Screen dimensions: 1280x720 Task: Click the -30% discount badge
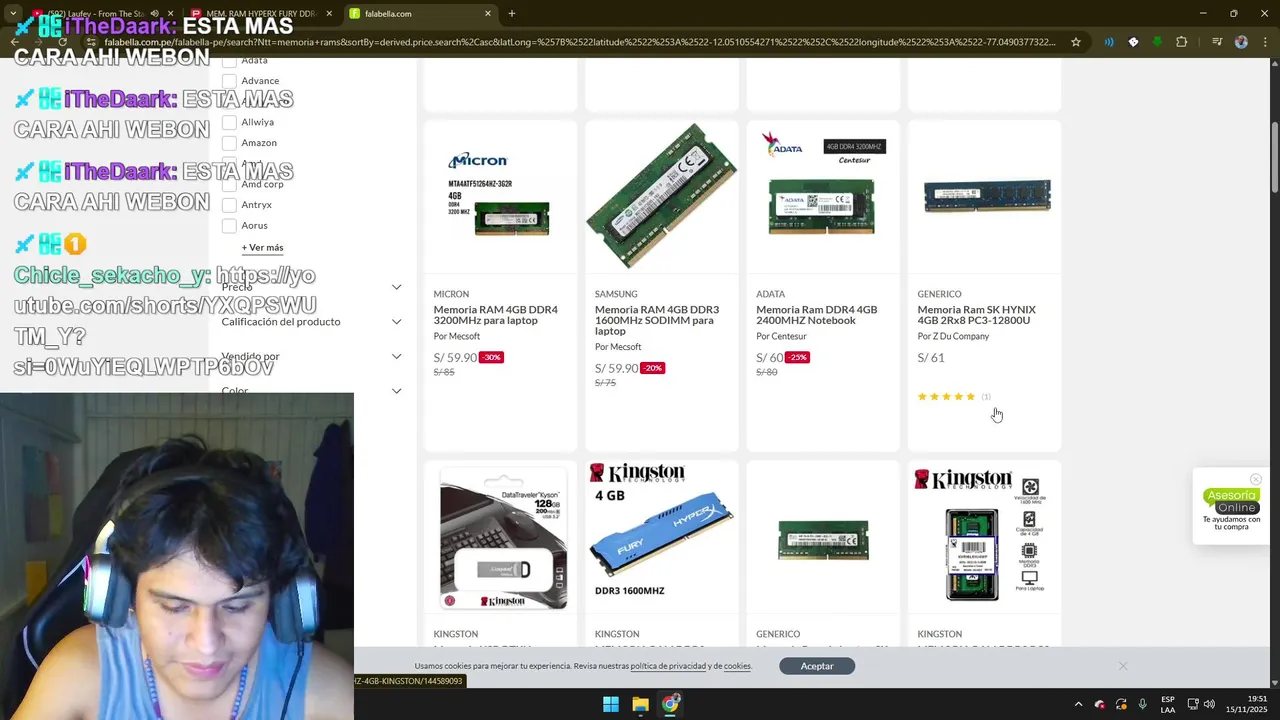[491, 357]
